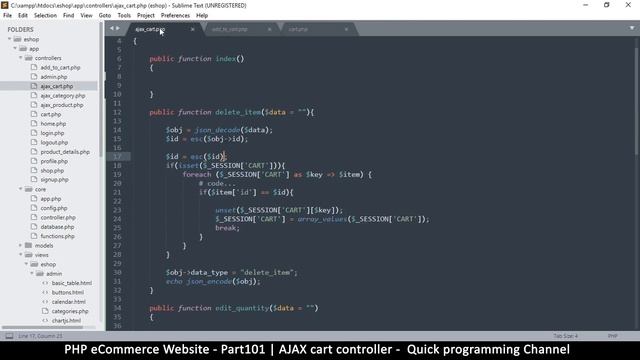Click file icon beside config.php

[34, 208]
